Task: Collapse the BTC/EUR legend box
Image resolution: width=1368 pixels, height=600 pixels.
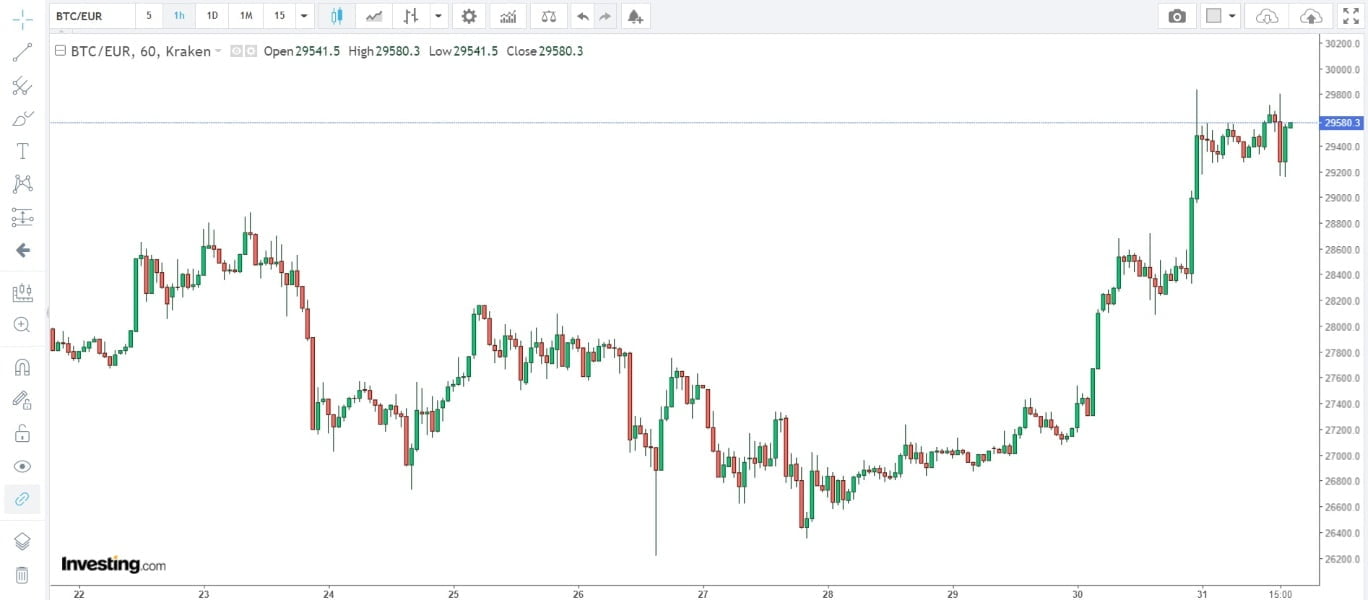Action: (61, 51)
